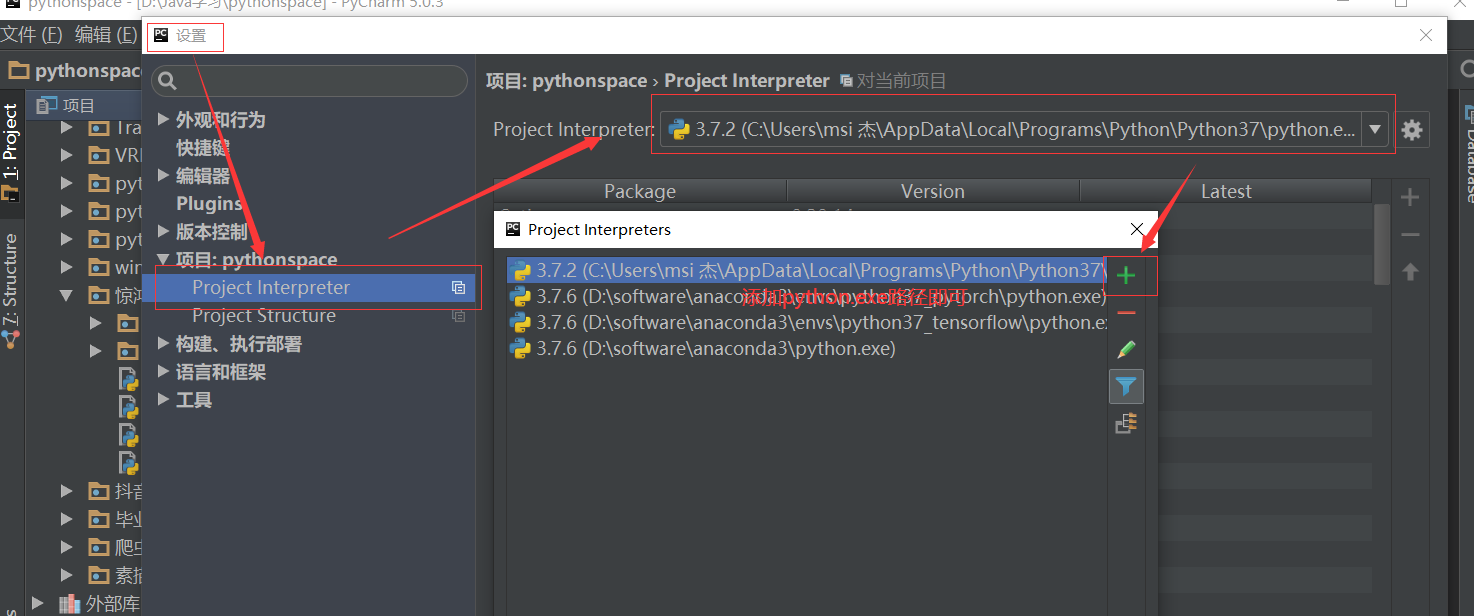
Task: Close the 设置 dialog
Action: (1426, 36)
